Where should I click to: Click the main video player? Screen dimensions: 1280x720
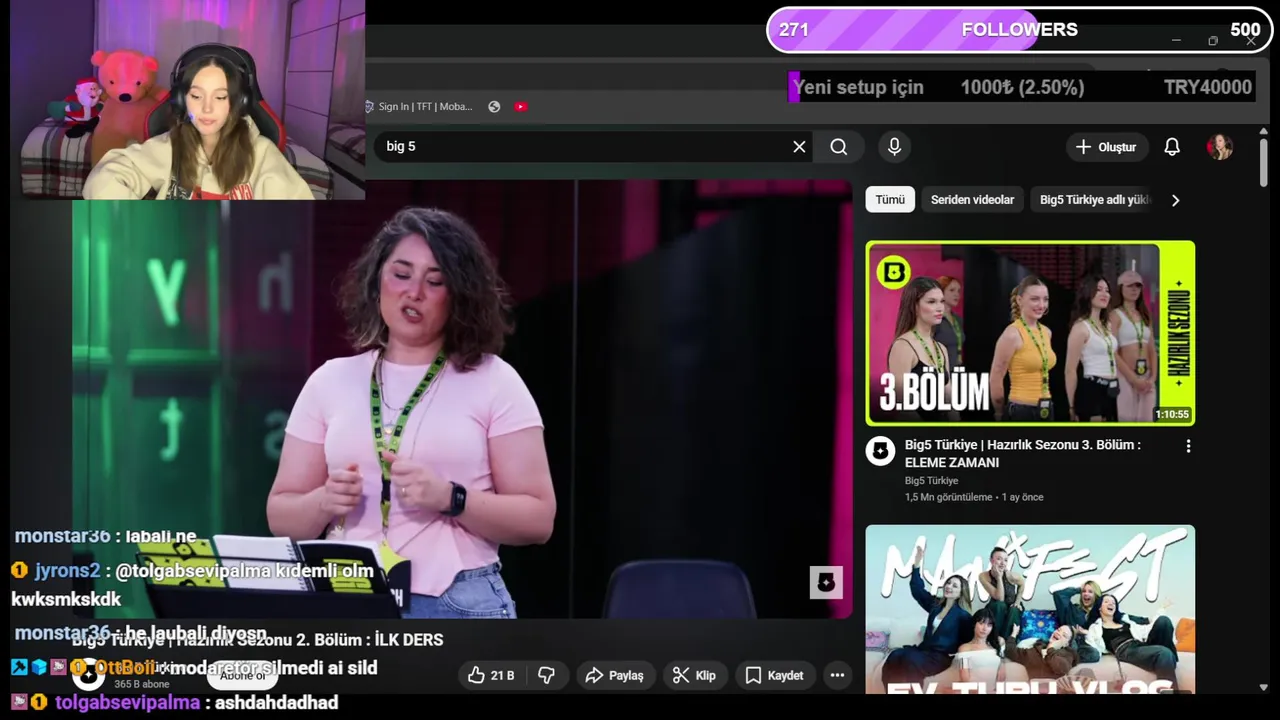(x=462, y=400)
